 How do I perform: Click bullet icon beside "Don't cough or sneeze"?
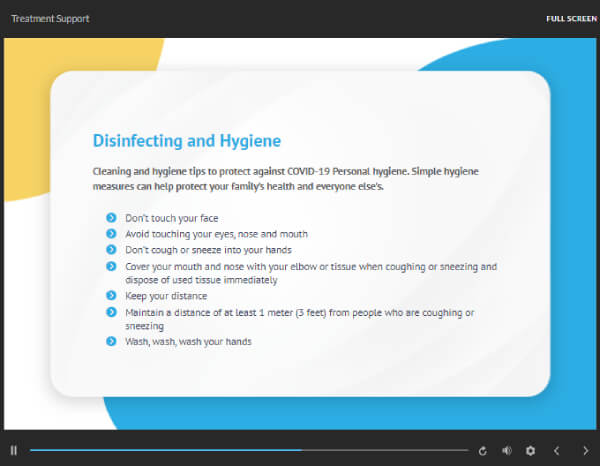(x=110, y=249)
